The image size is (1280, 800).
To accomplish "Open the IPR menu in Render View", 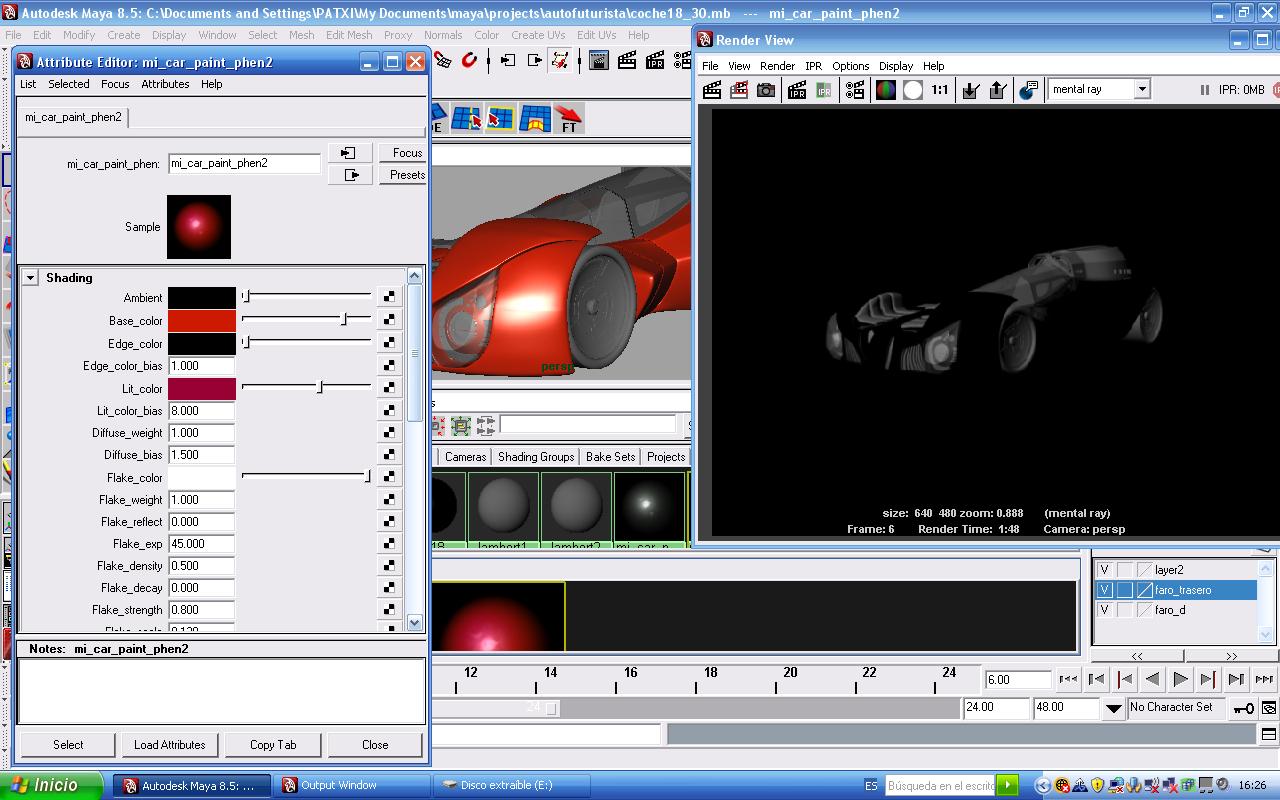I will [813, 66].
